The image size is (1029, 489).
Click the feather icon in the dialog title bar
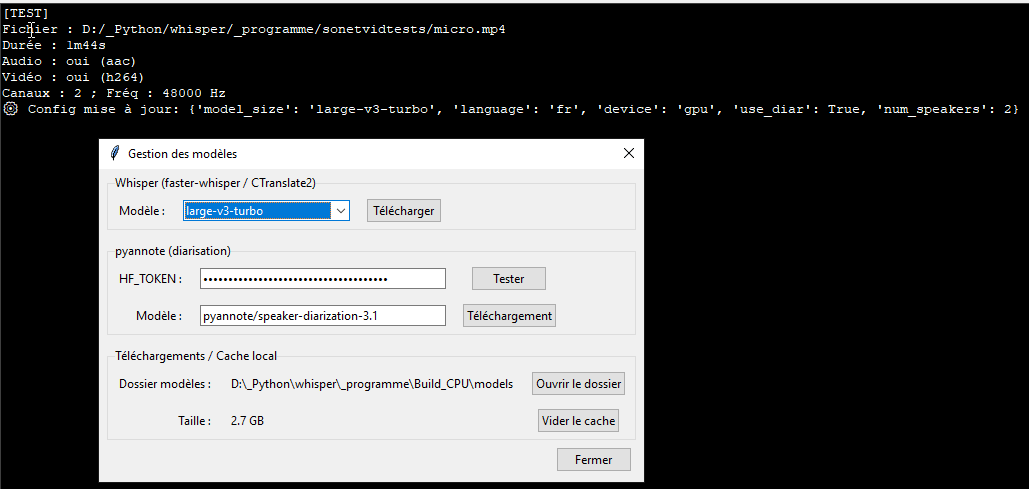pos(115,154)
